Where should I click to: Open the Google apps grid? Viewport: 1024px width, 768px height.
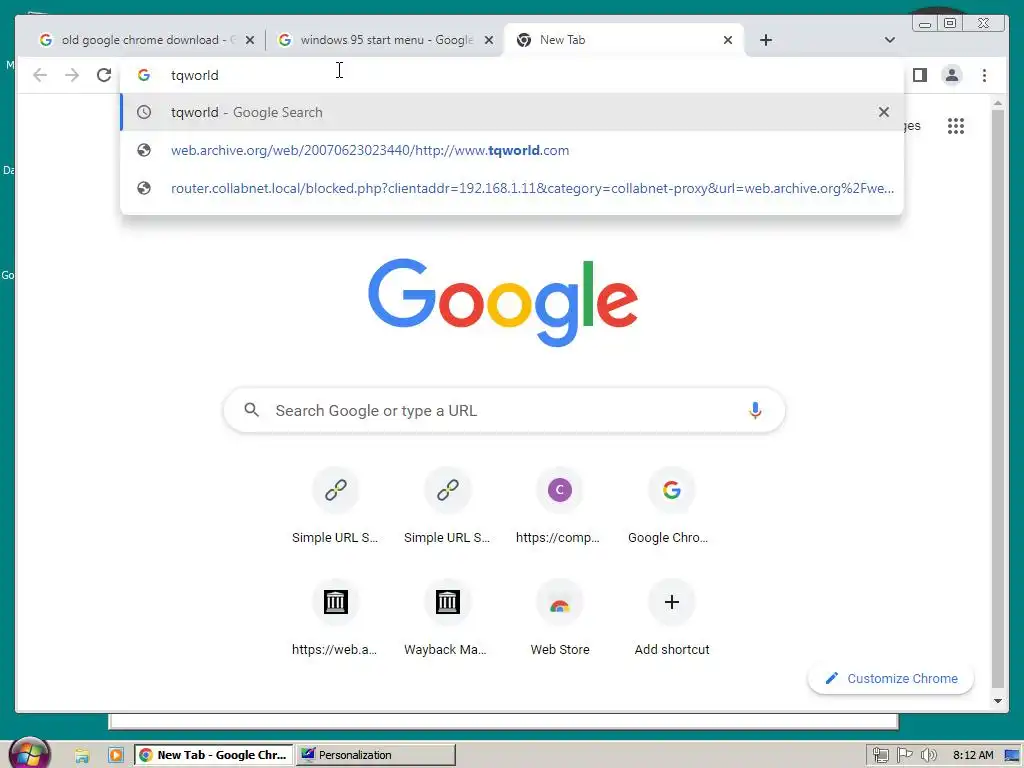click(955, 125)
